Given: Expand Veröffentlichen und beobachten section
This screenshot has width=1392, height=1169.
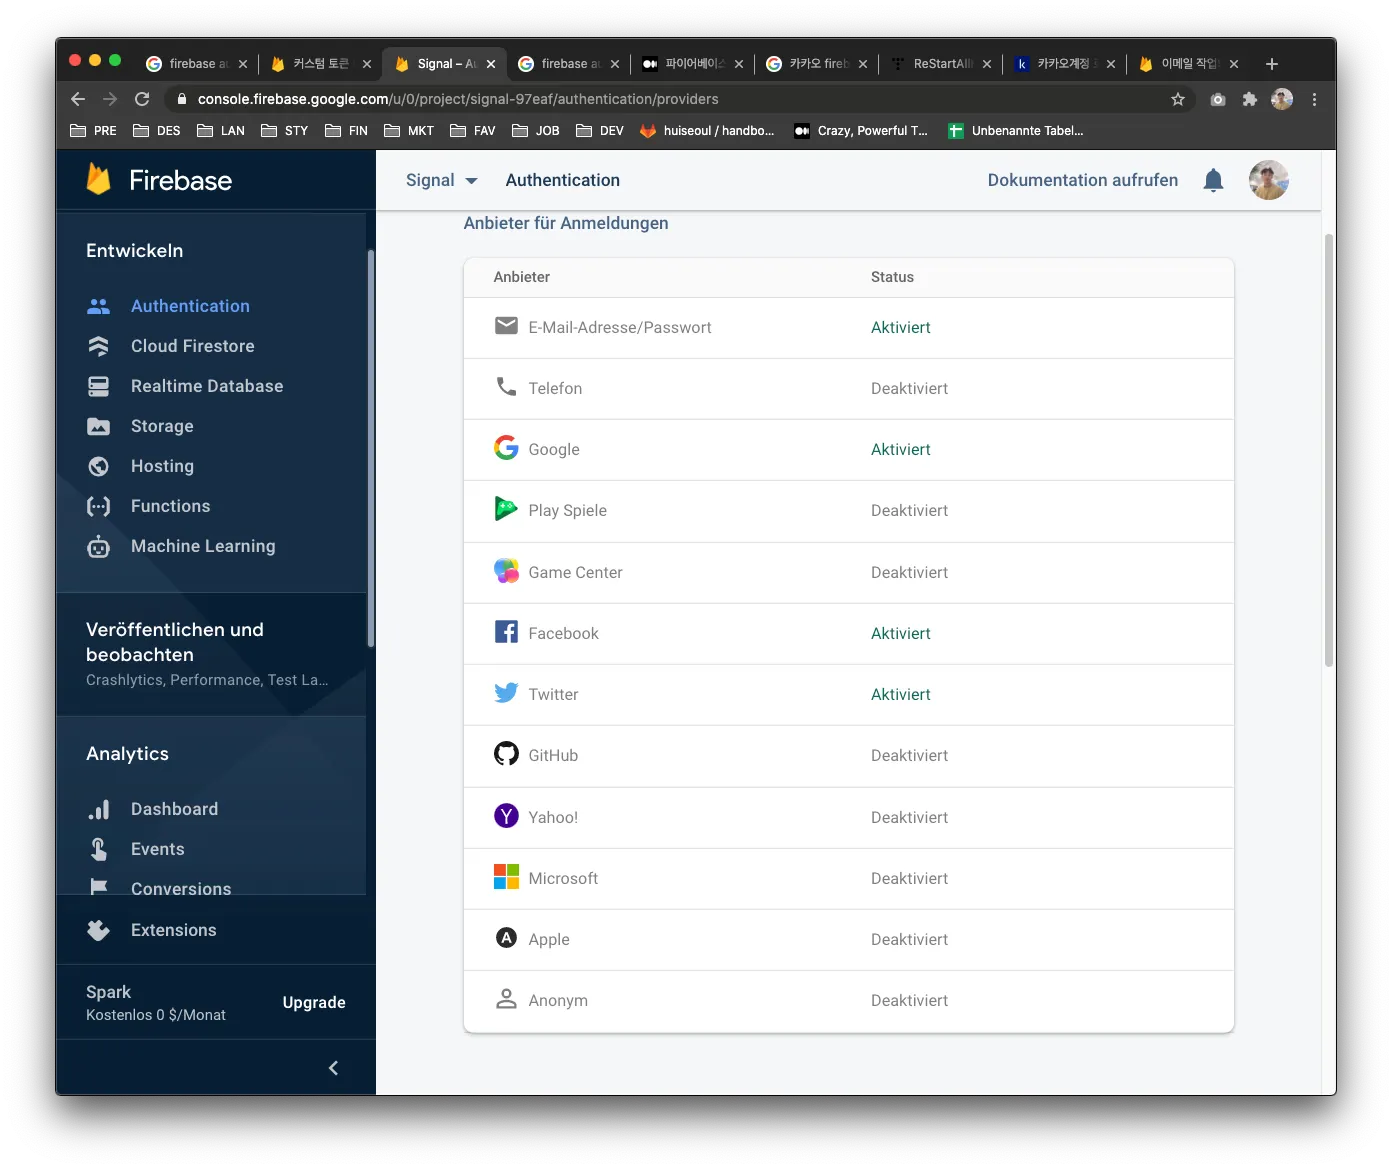Looking at the screenshot, I should (x=210, y=654).
